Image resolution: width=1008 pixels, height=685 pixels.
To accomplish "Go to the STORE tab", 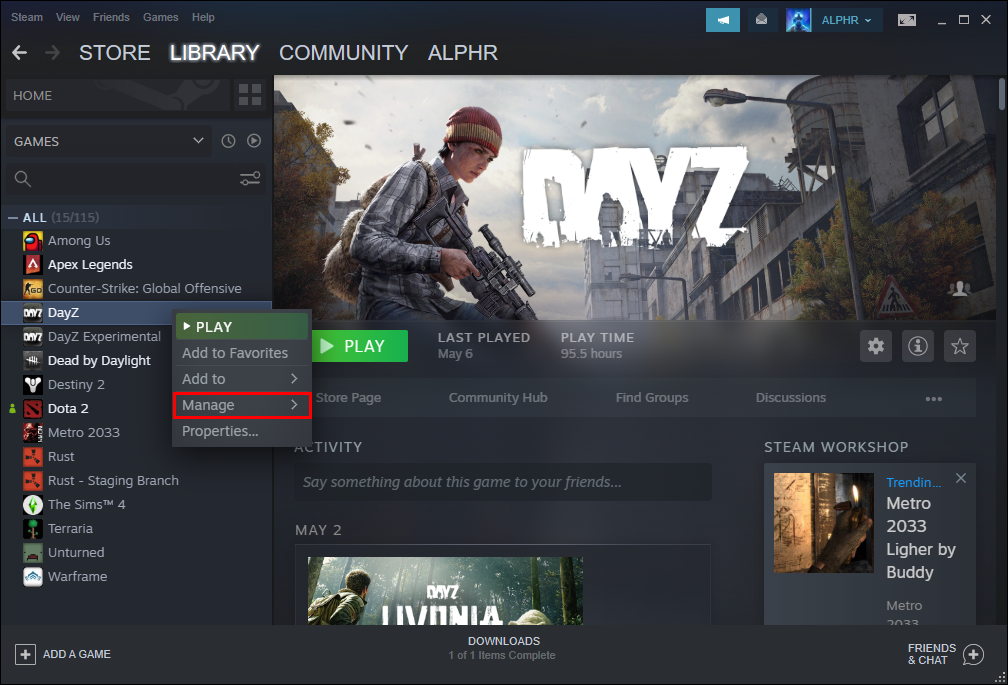I will pyautogui.click(x=114, y=53).
